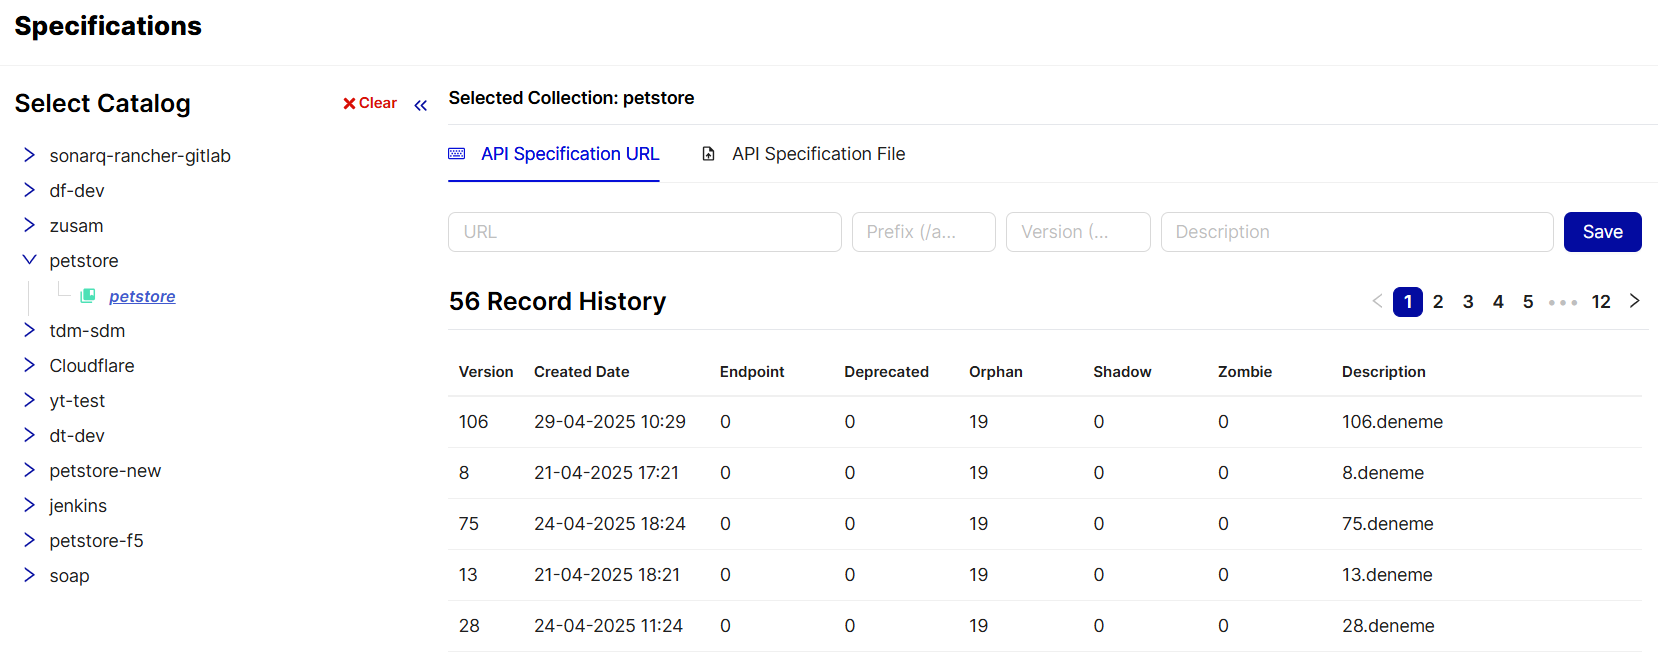Click the petstore collection icon in tree

click(88, 296)
